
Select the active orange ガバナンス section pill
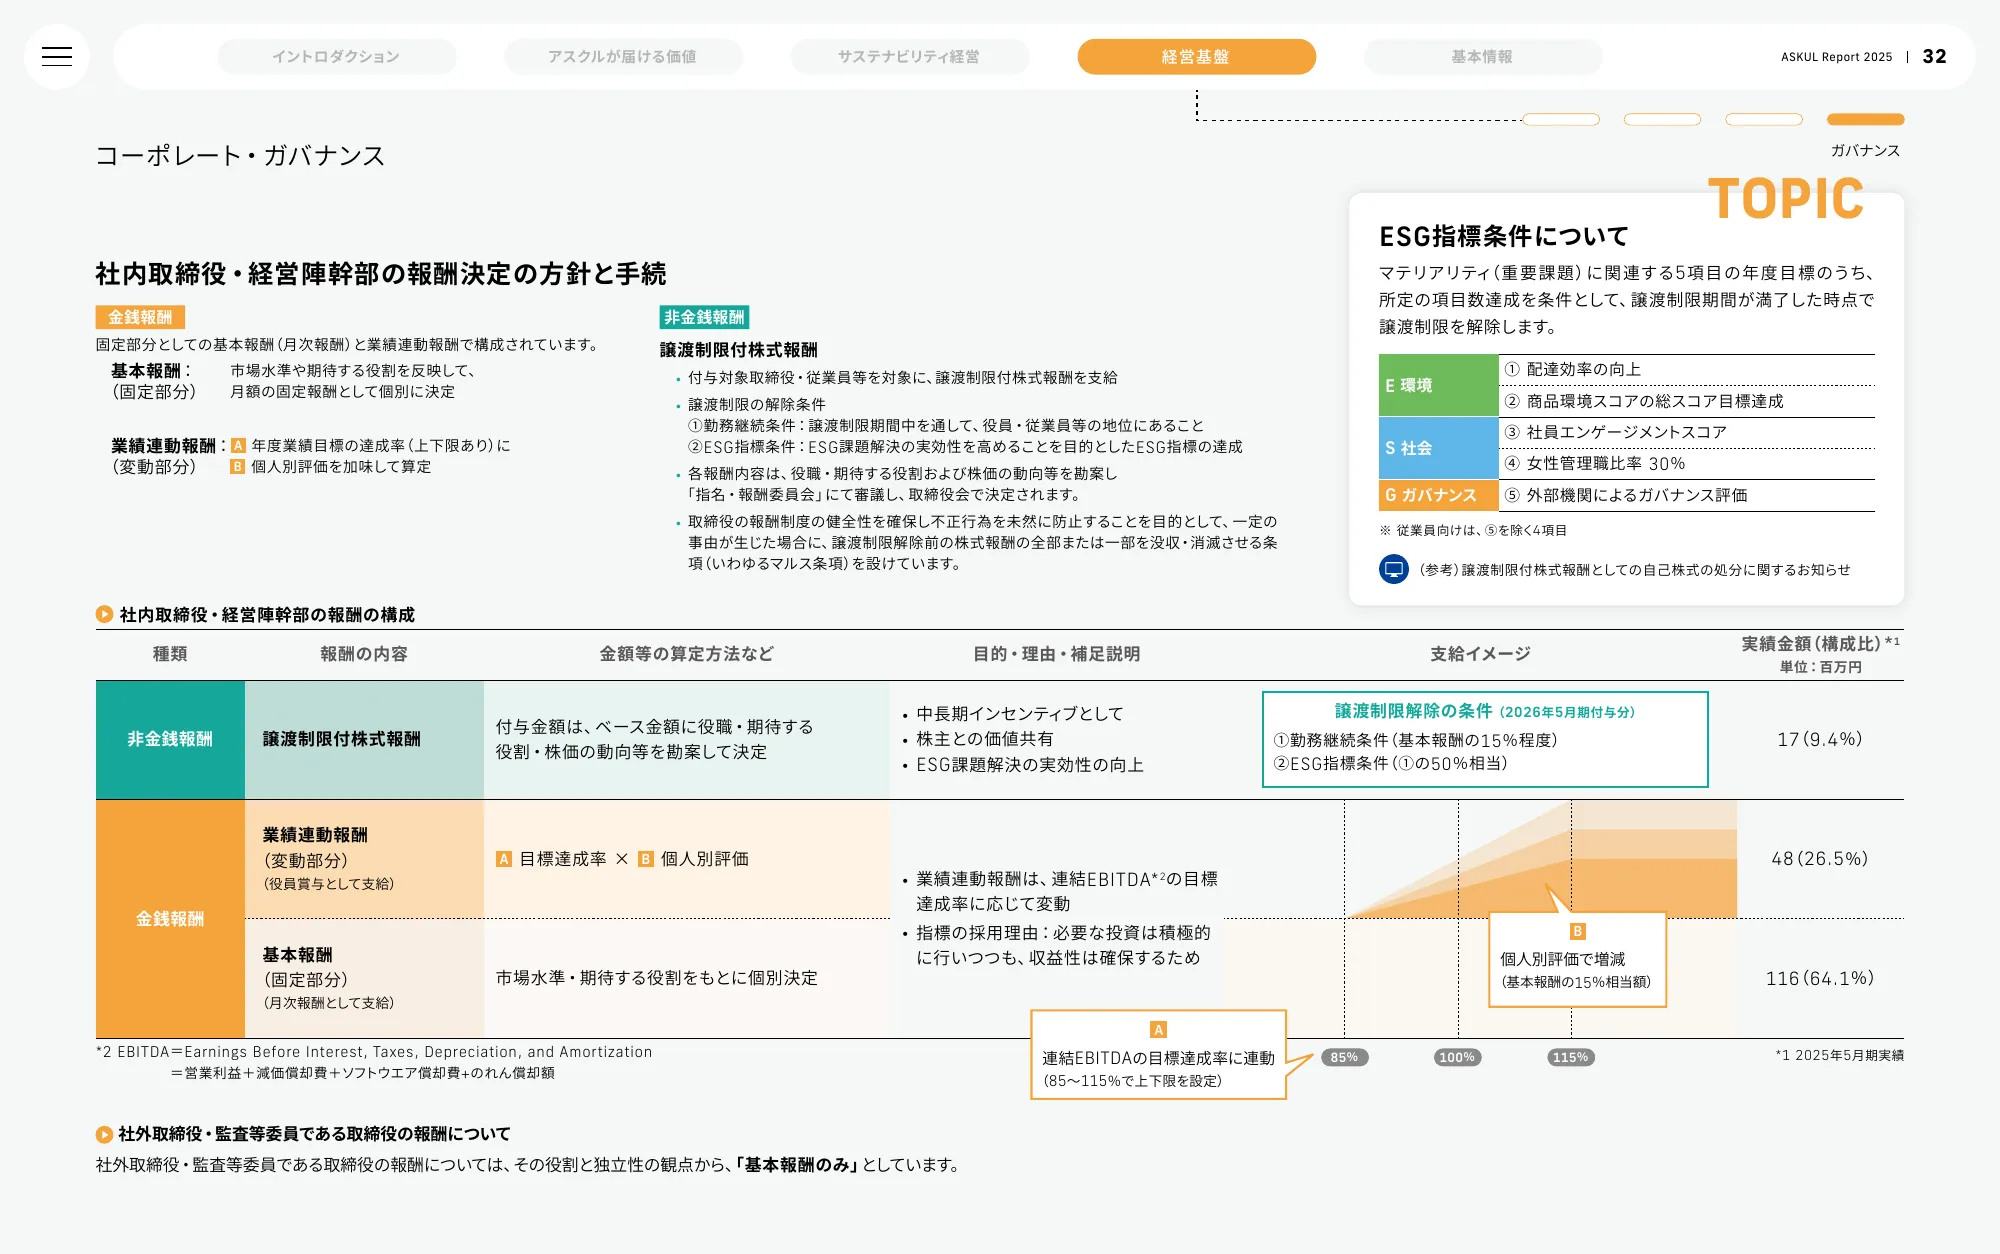[1865, 119]
